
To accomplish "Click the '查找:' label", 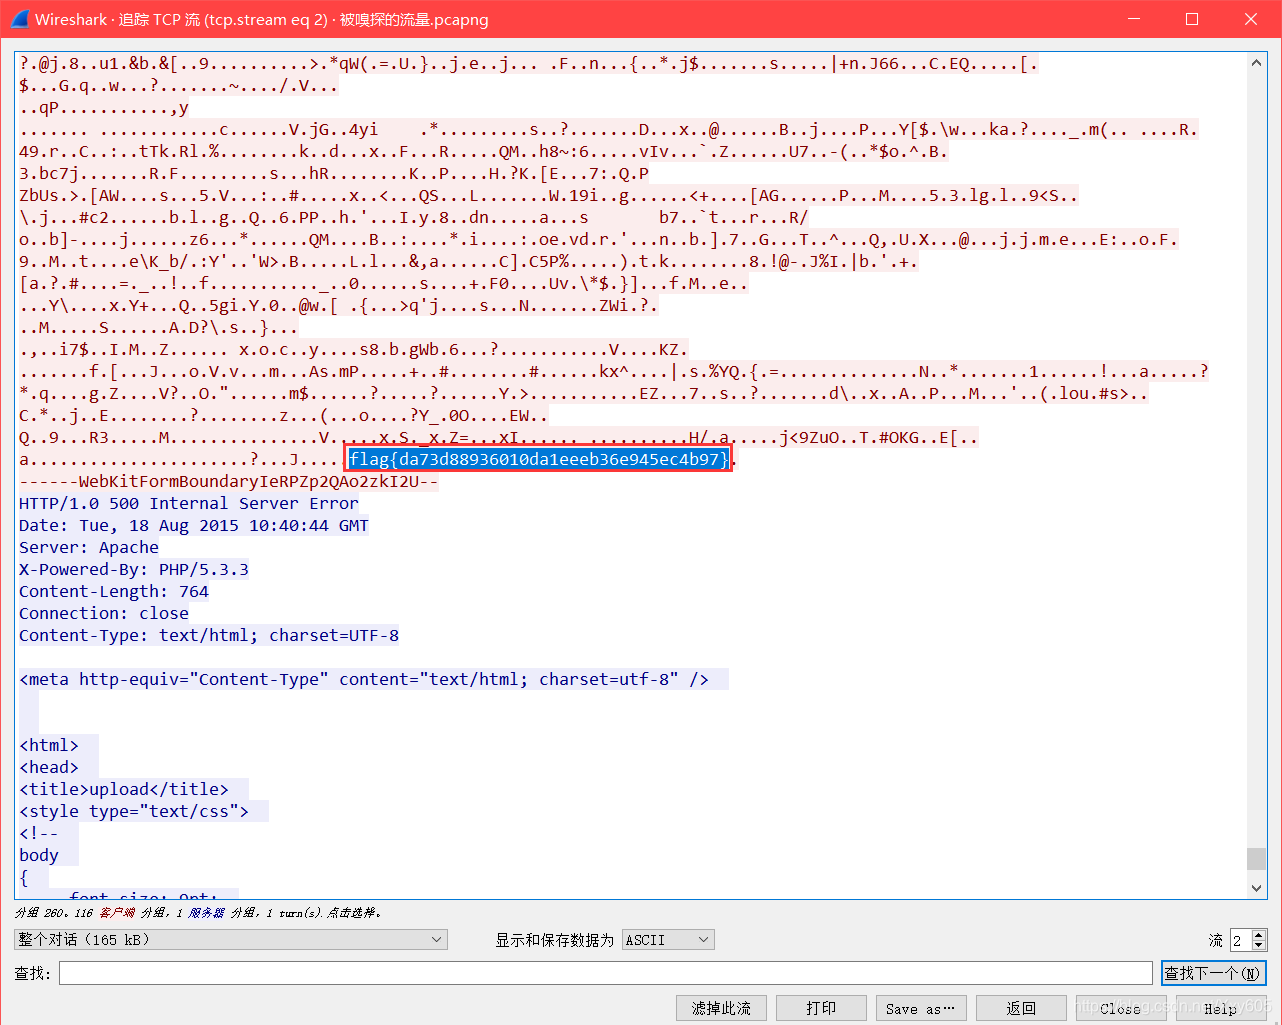I will pyautogui.click(x=33, y=973).
